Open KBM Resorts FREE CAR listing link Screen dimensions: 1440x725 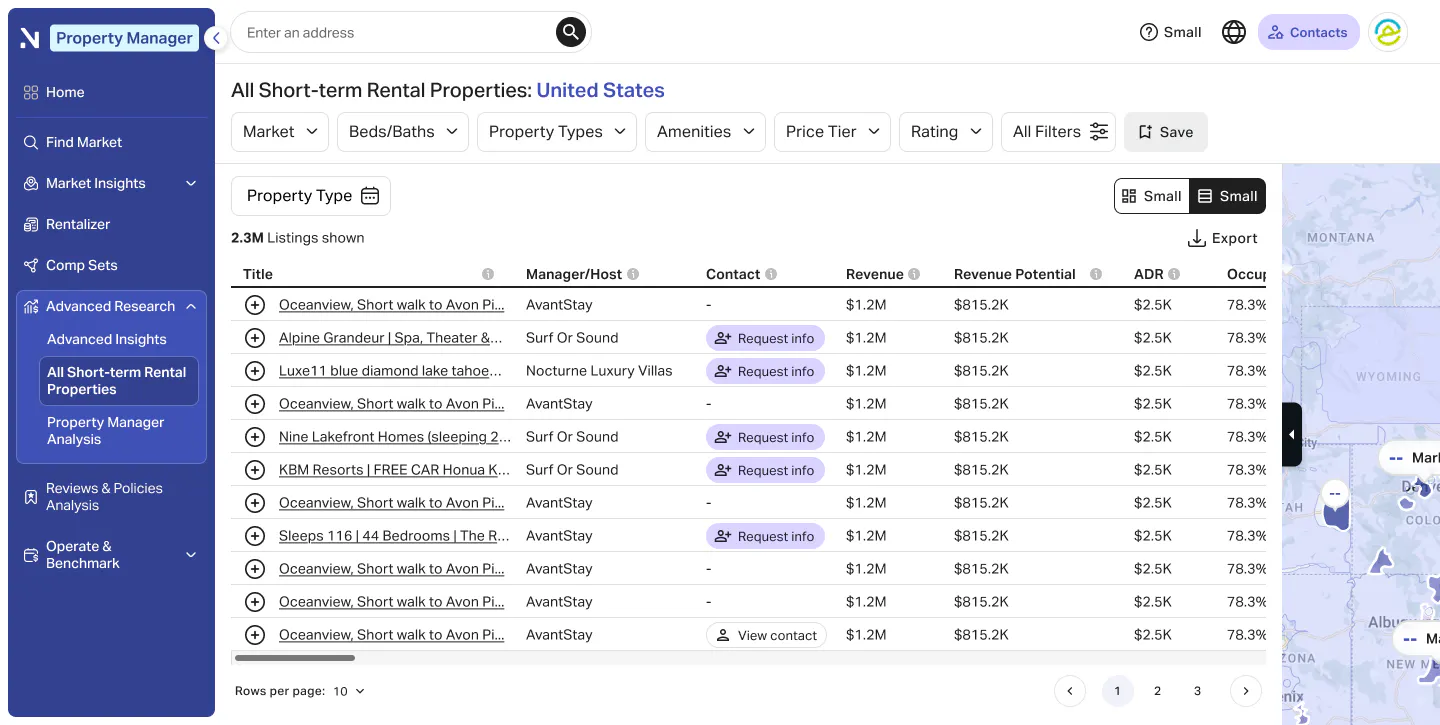[394, 470]
